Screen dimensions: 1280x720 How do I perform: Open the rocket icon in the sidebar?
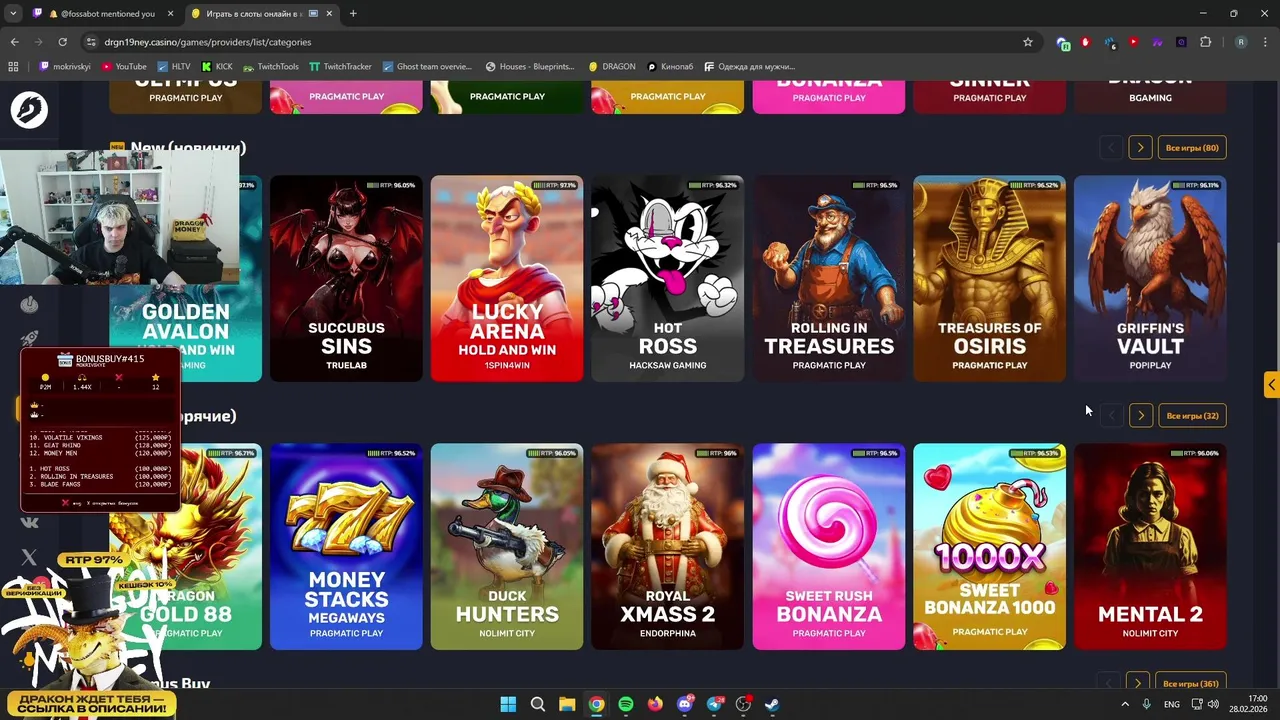tap(30, 339)
